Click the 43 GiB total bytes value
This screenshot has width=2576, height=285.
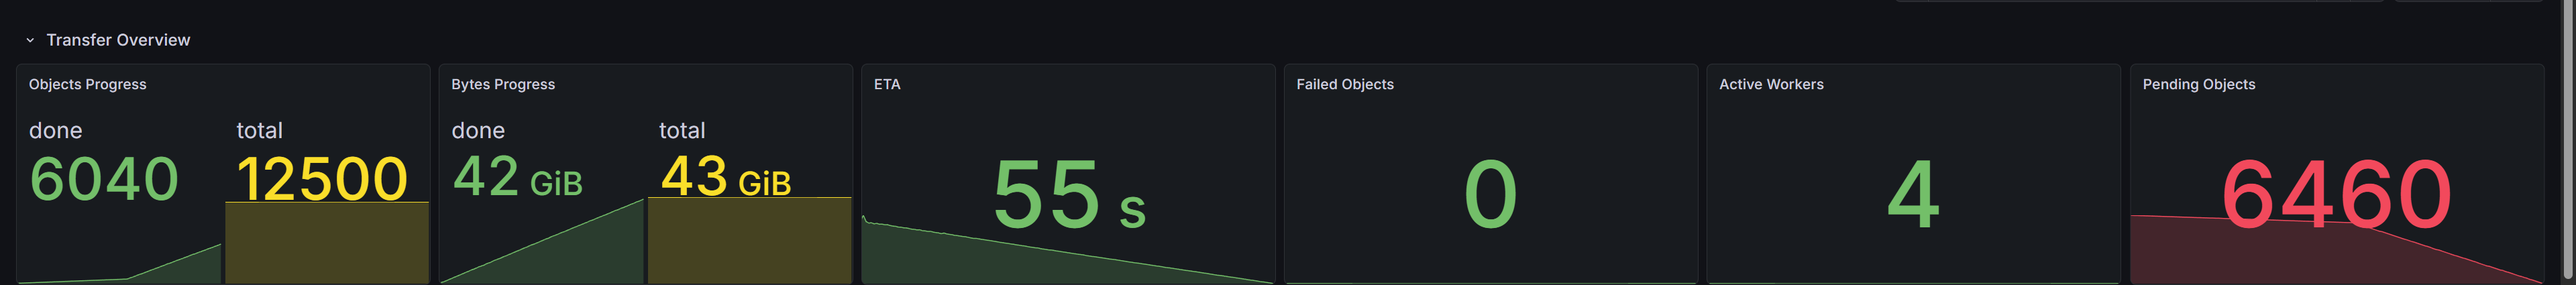[726, 177]
